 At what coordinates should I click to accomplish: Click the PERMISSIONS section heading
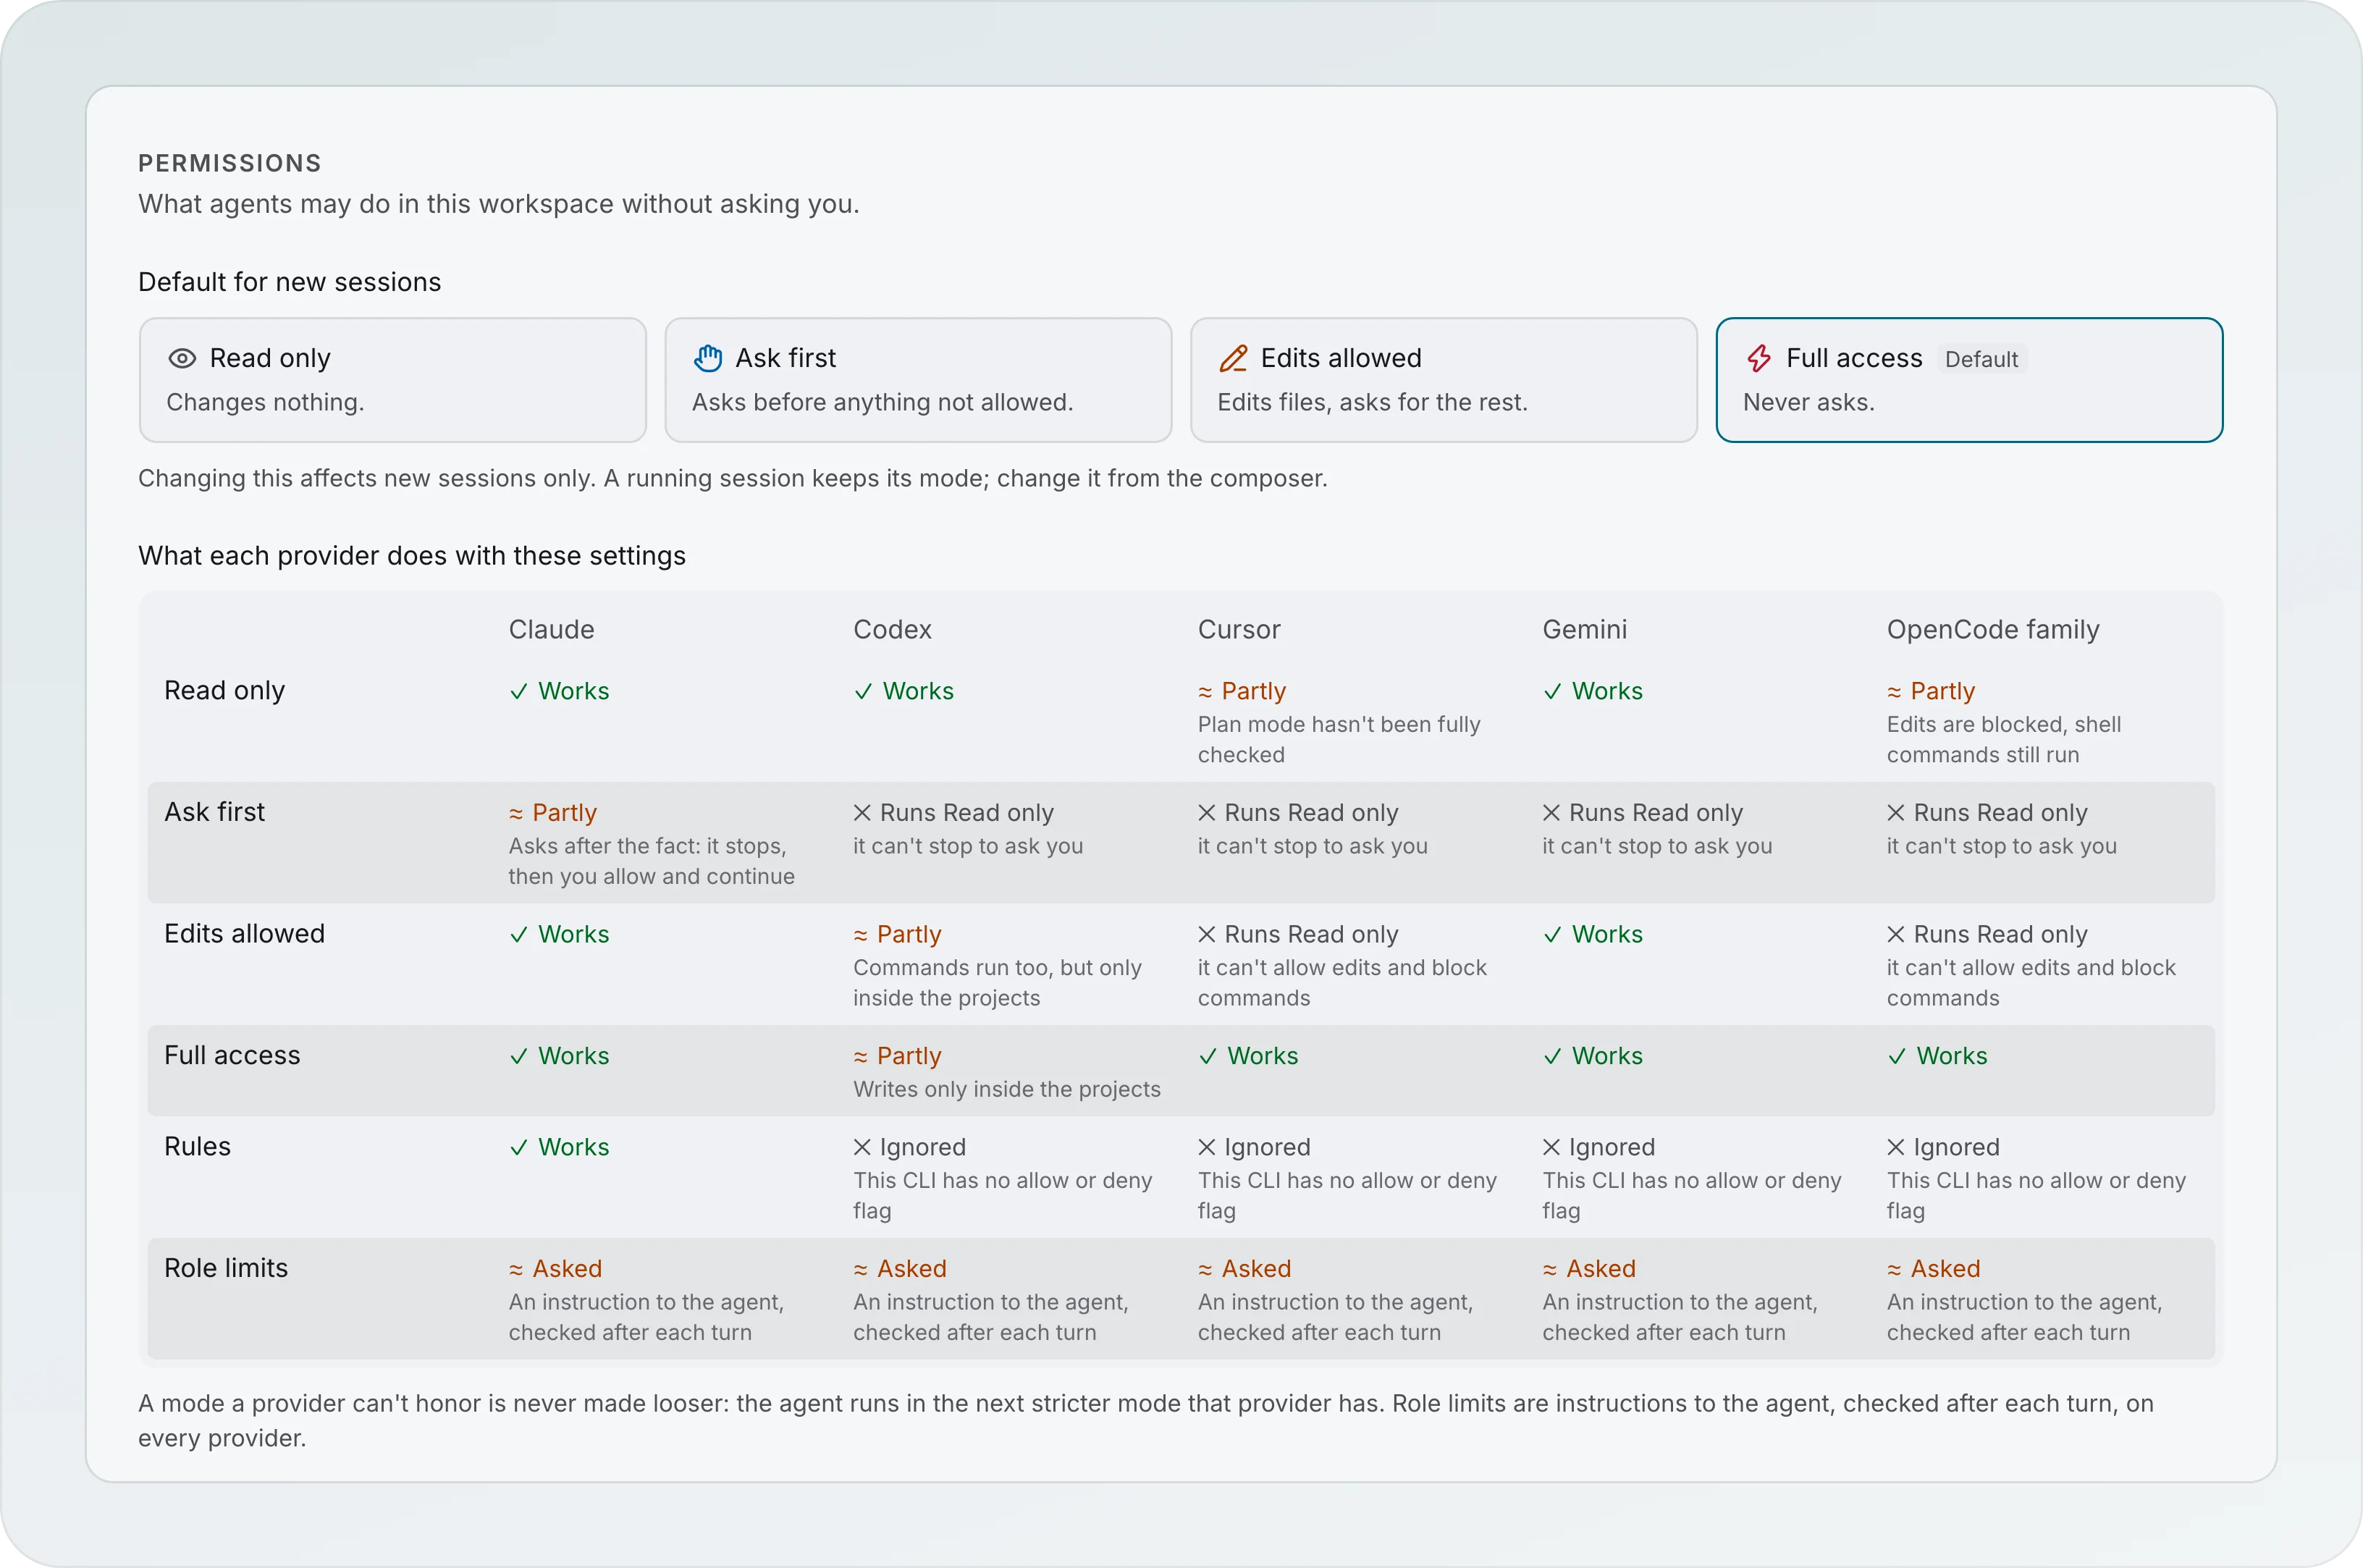coord(230,163)
